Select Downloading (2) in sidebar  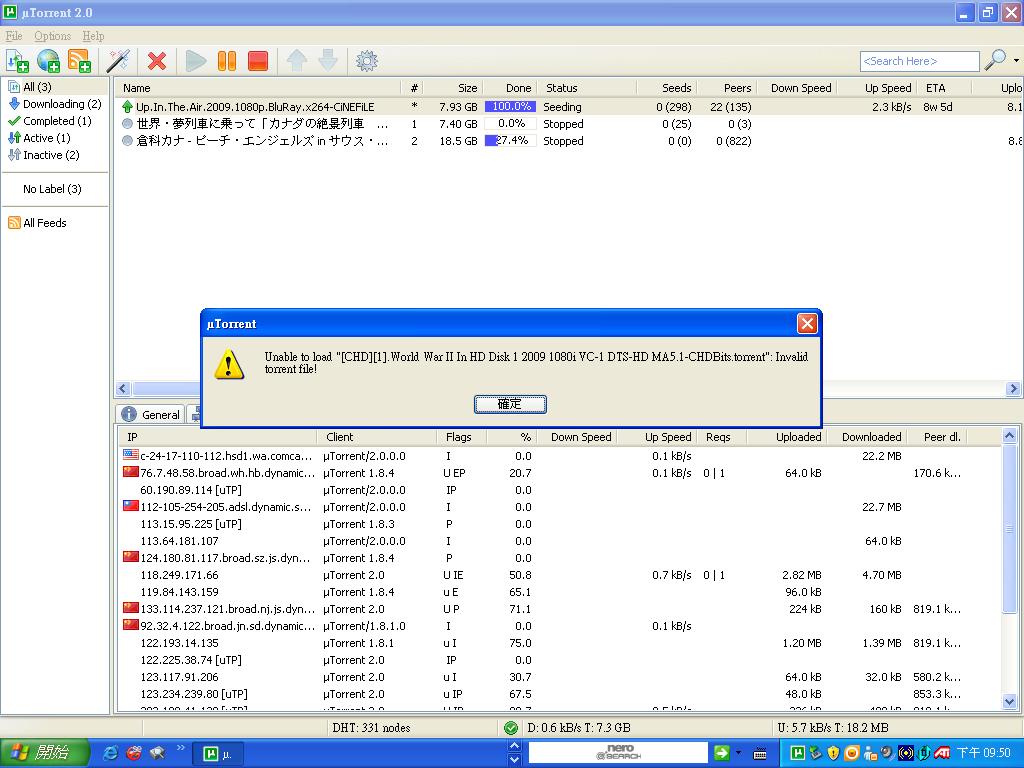pos(61,104)
